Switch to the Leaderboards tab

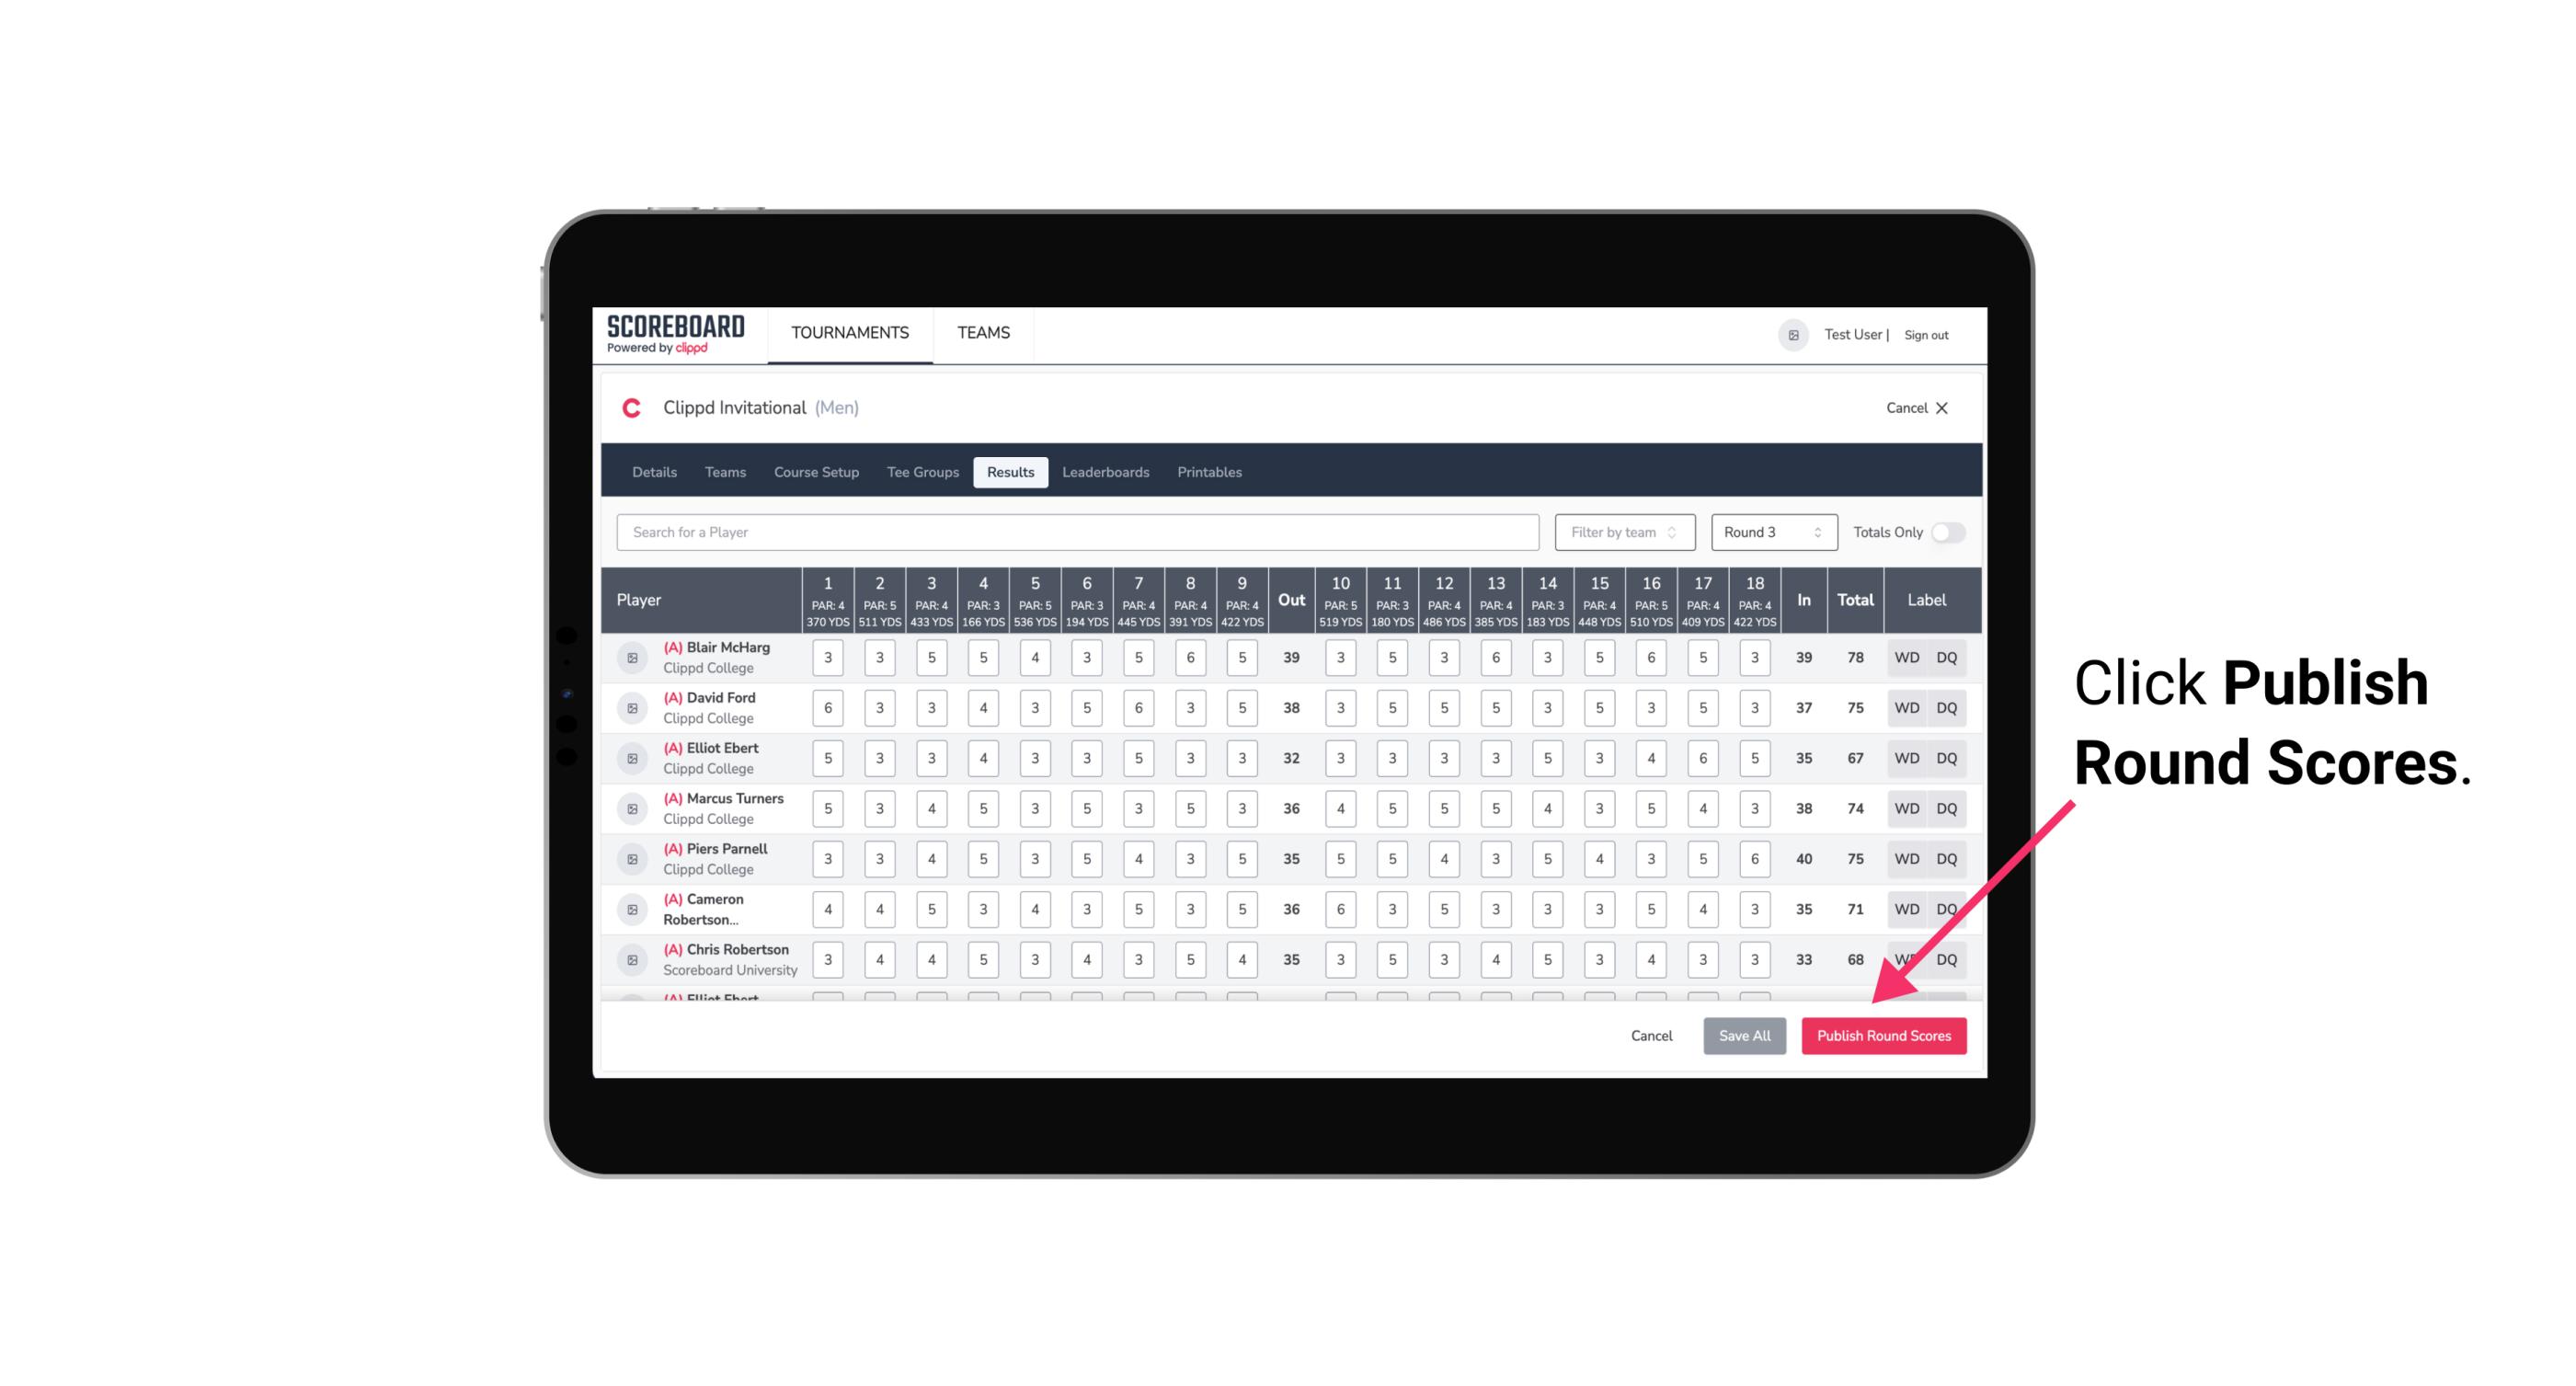pyautogui.click(x=1105, y=471)
